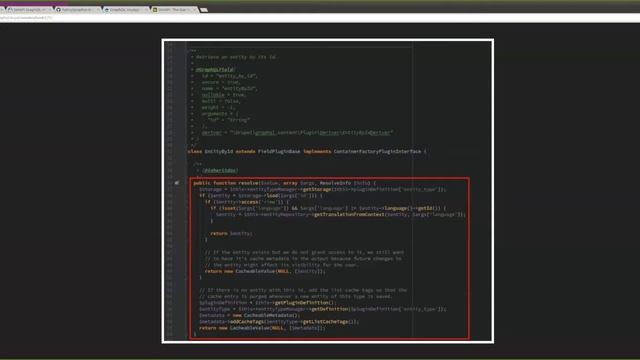Click the 'public function resolve' line

[285, 183]
